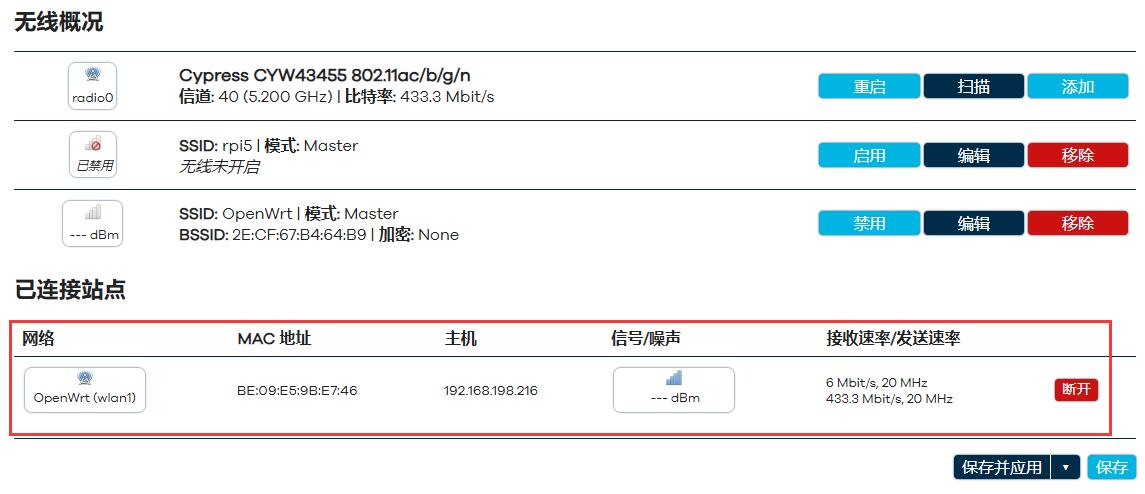1145x494 pixels.
Task: Remove the OpenWrt wireless network
Action: [1078, 223]
